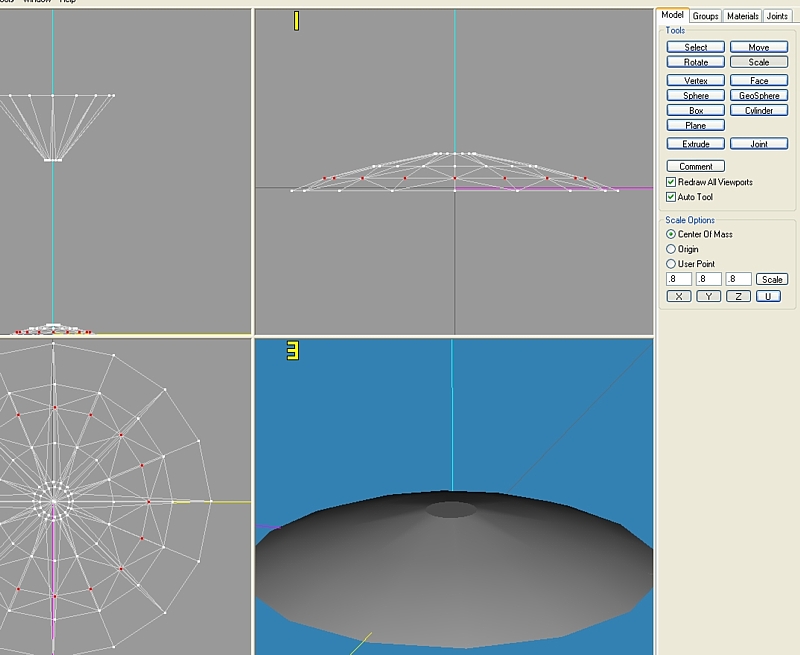Click the first scale value field

coord(679,280)
